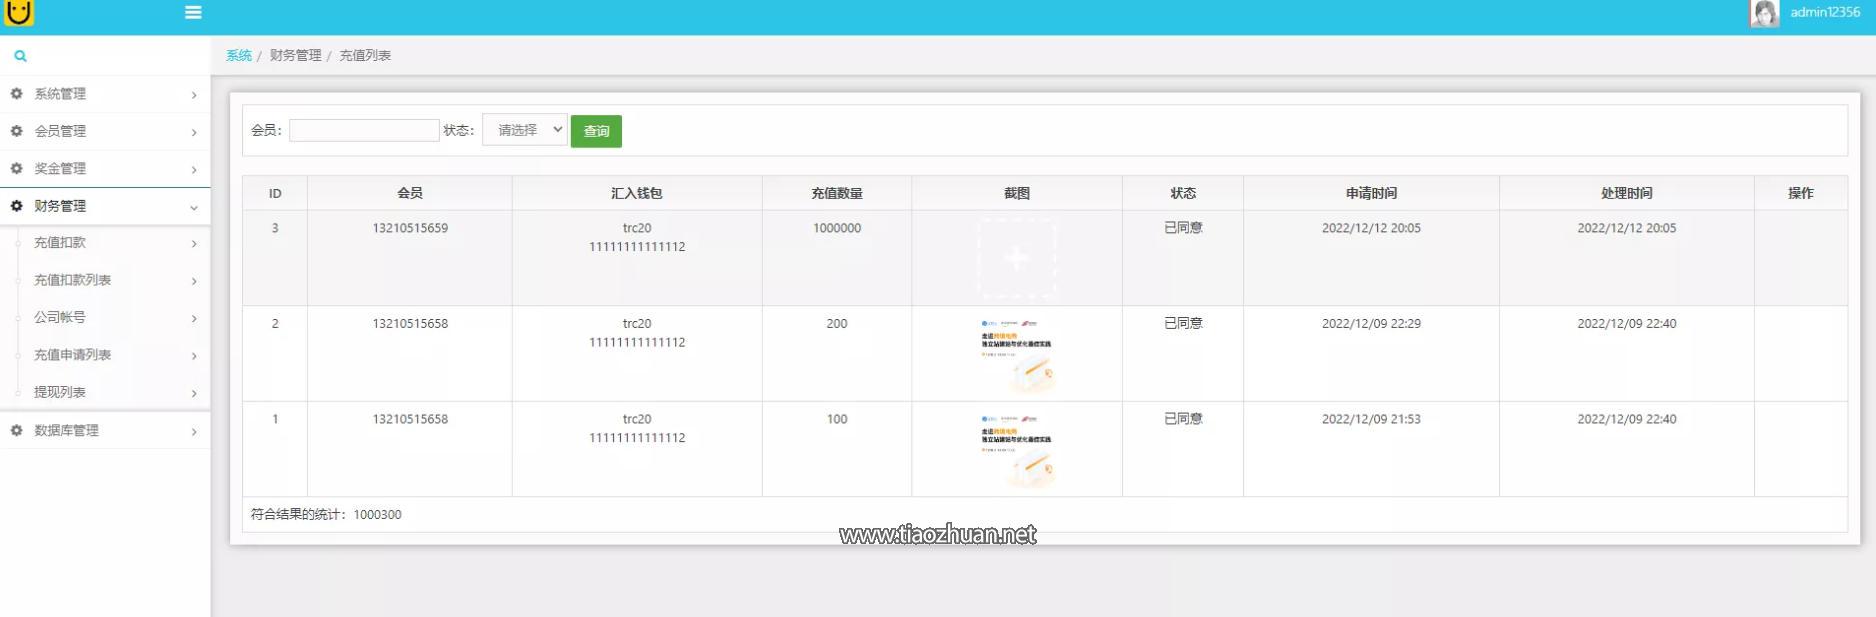This screenshot has width=1876, height=617.
Task: Click gear icon beside 会员管理
Action: coord(16,131)
